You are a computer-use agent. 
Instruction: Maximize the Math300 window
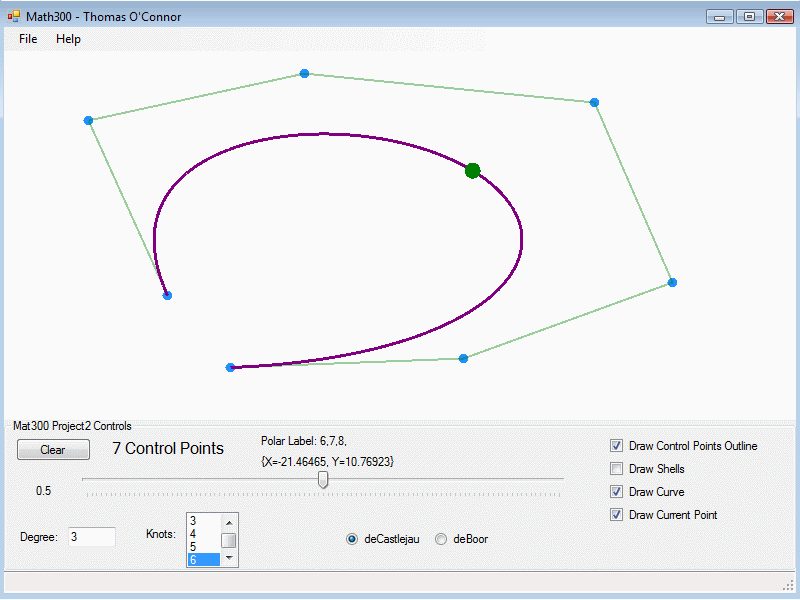pos(749,17)
